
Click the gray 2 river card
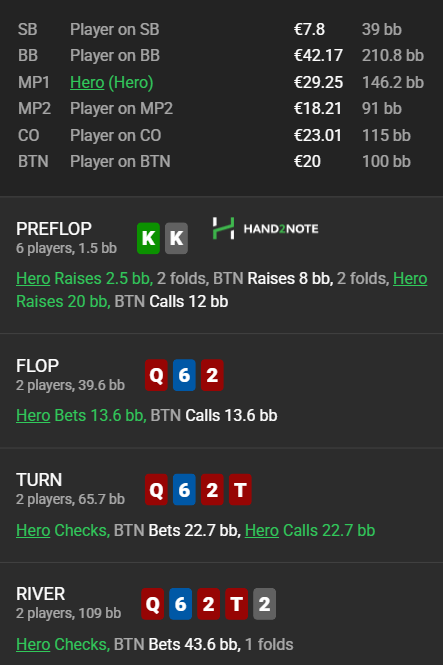[x=265, y=604]
